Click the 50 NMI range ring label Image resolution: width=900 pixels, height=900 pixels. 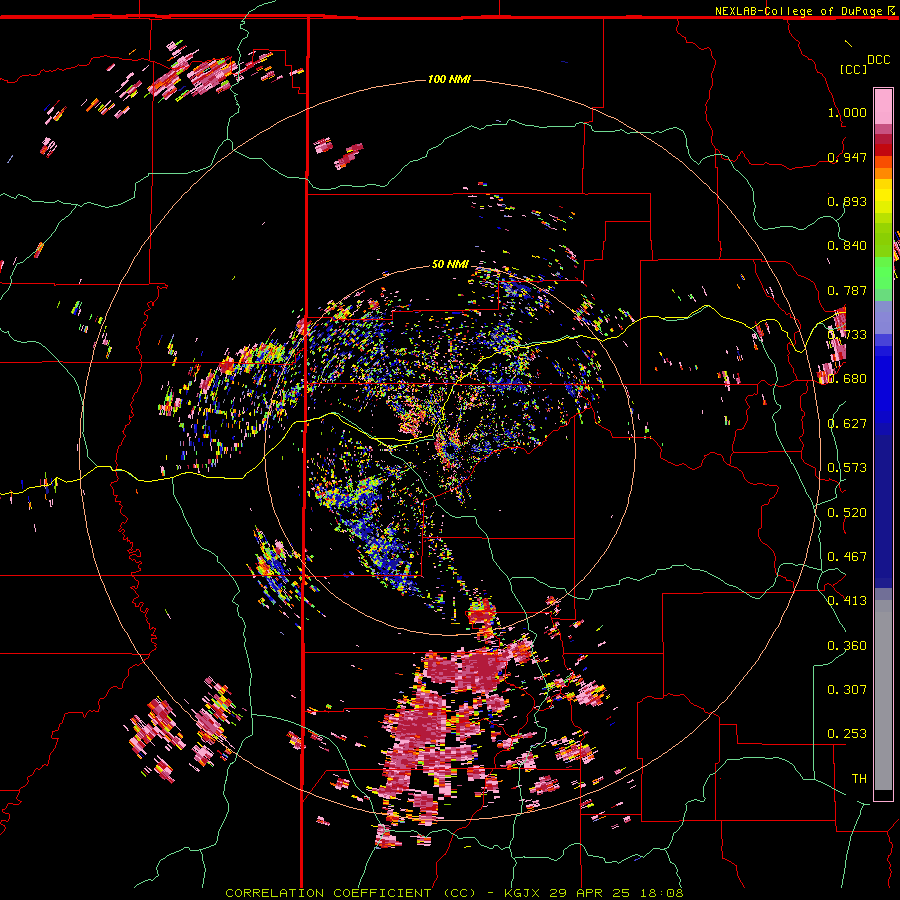click(450, 264)
